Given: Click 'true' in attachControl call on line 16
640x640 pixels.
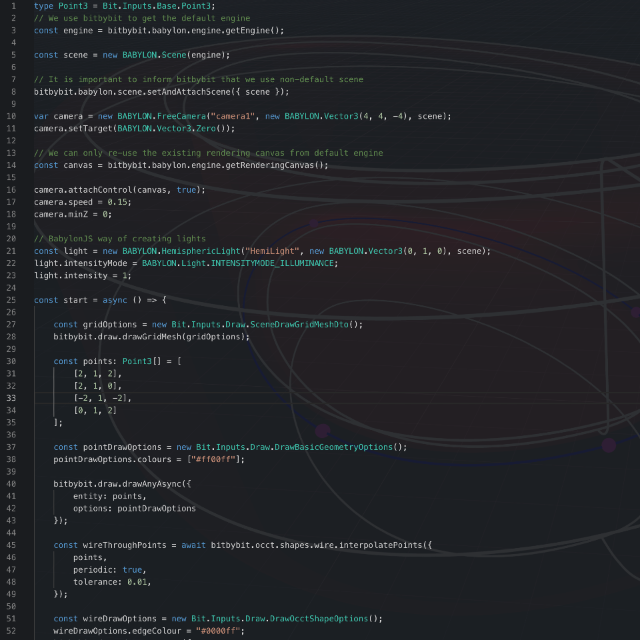Looking at the screenshot, I should (x=186, y=190).
